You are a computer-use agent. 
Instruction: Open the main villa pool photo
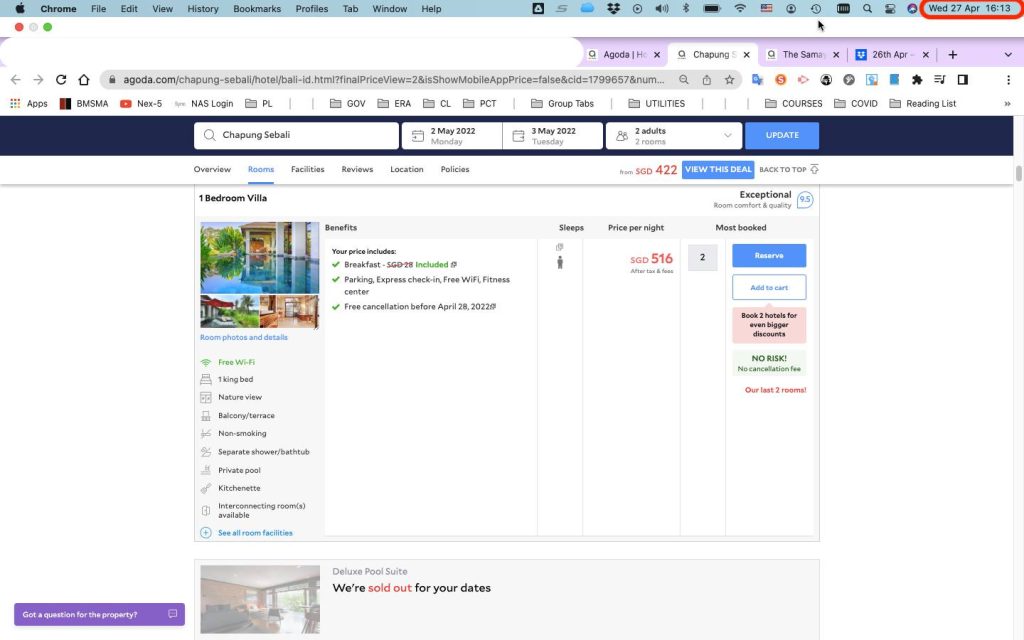[x=260, y=257]
